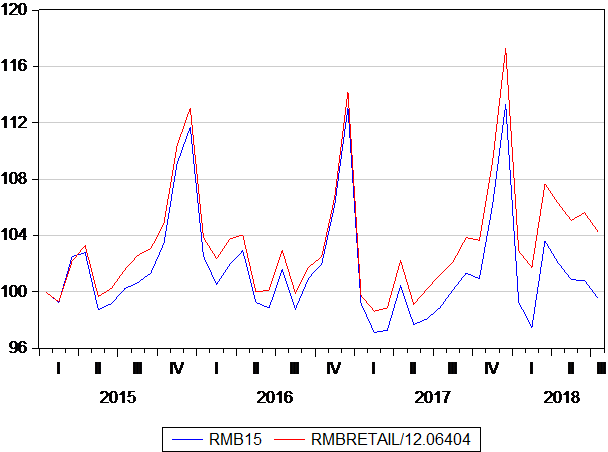Click the red peak in late 2015
Viewport: 608px width, 452px height.
point(190,109)
